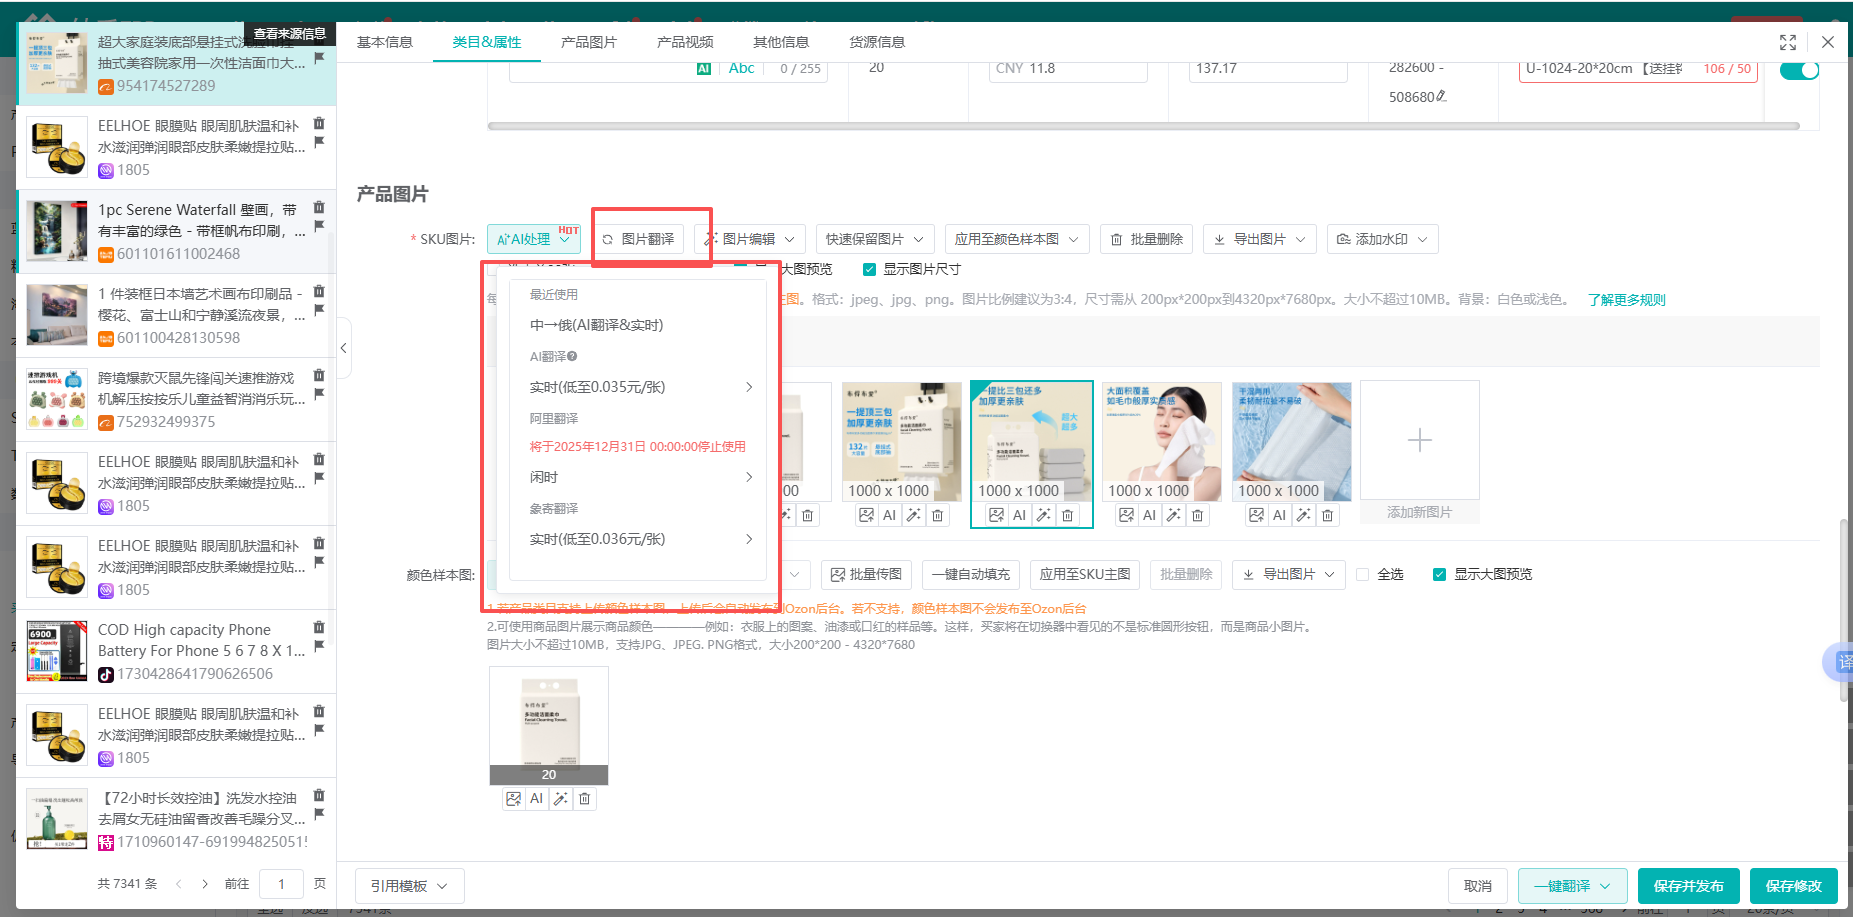Click the vertical scrollbar at right edge
1853x917 pixels.
1843,610
